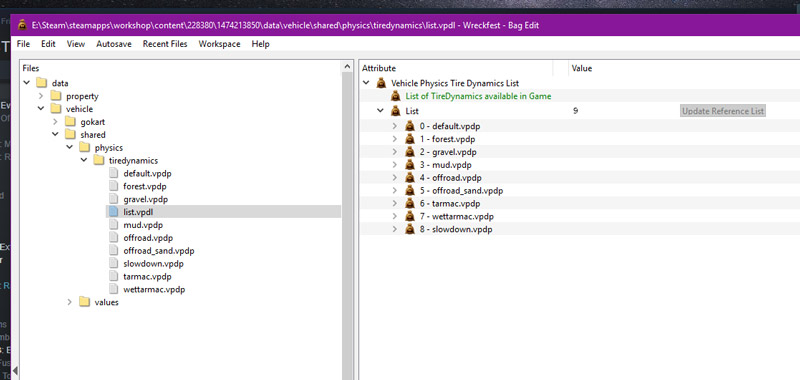Click the property folder icon
The width and height of the screenshot is (800, 380).
pos(56,96)
